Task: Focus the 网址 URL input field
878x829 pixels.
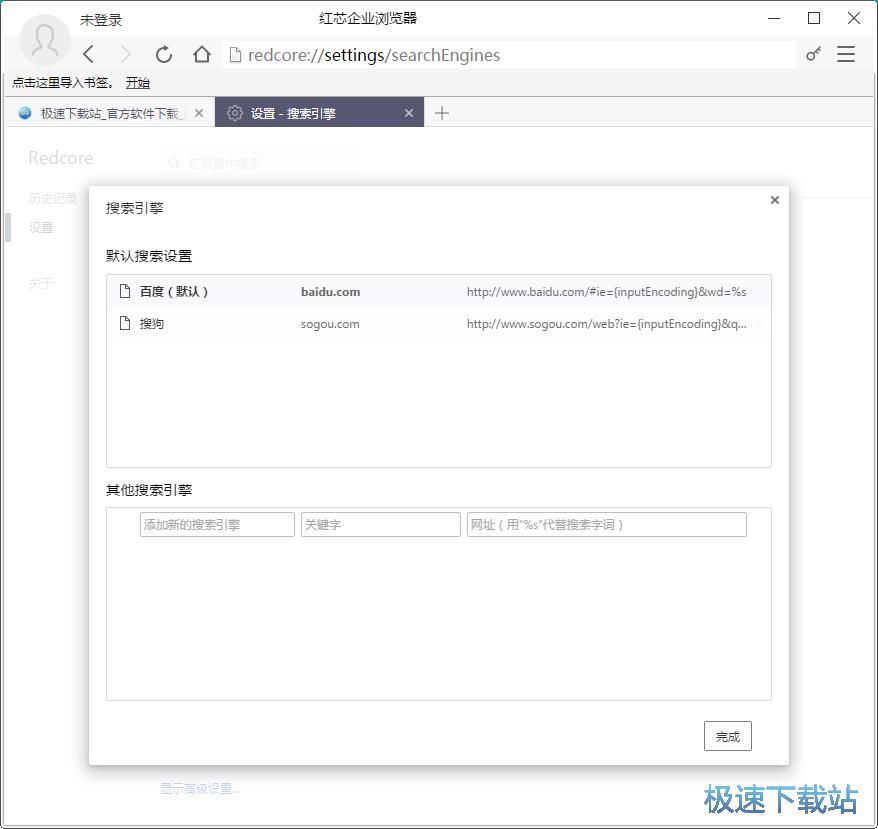Action: pos(606,524)
